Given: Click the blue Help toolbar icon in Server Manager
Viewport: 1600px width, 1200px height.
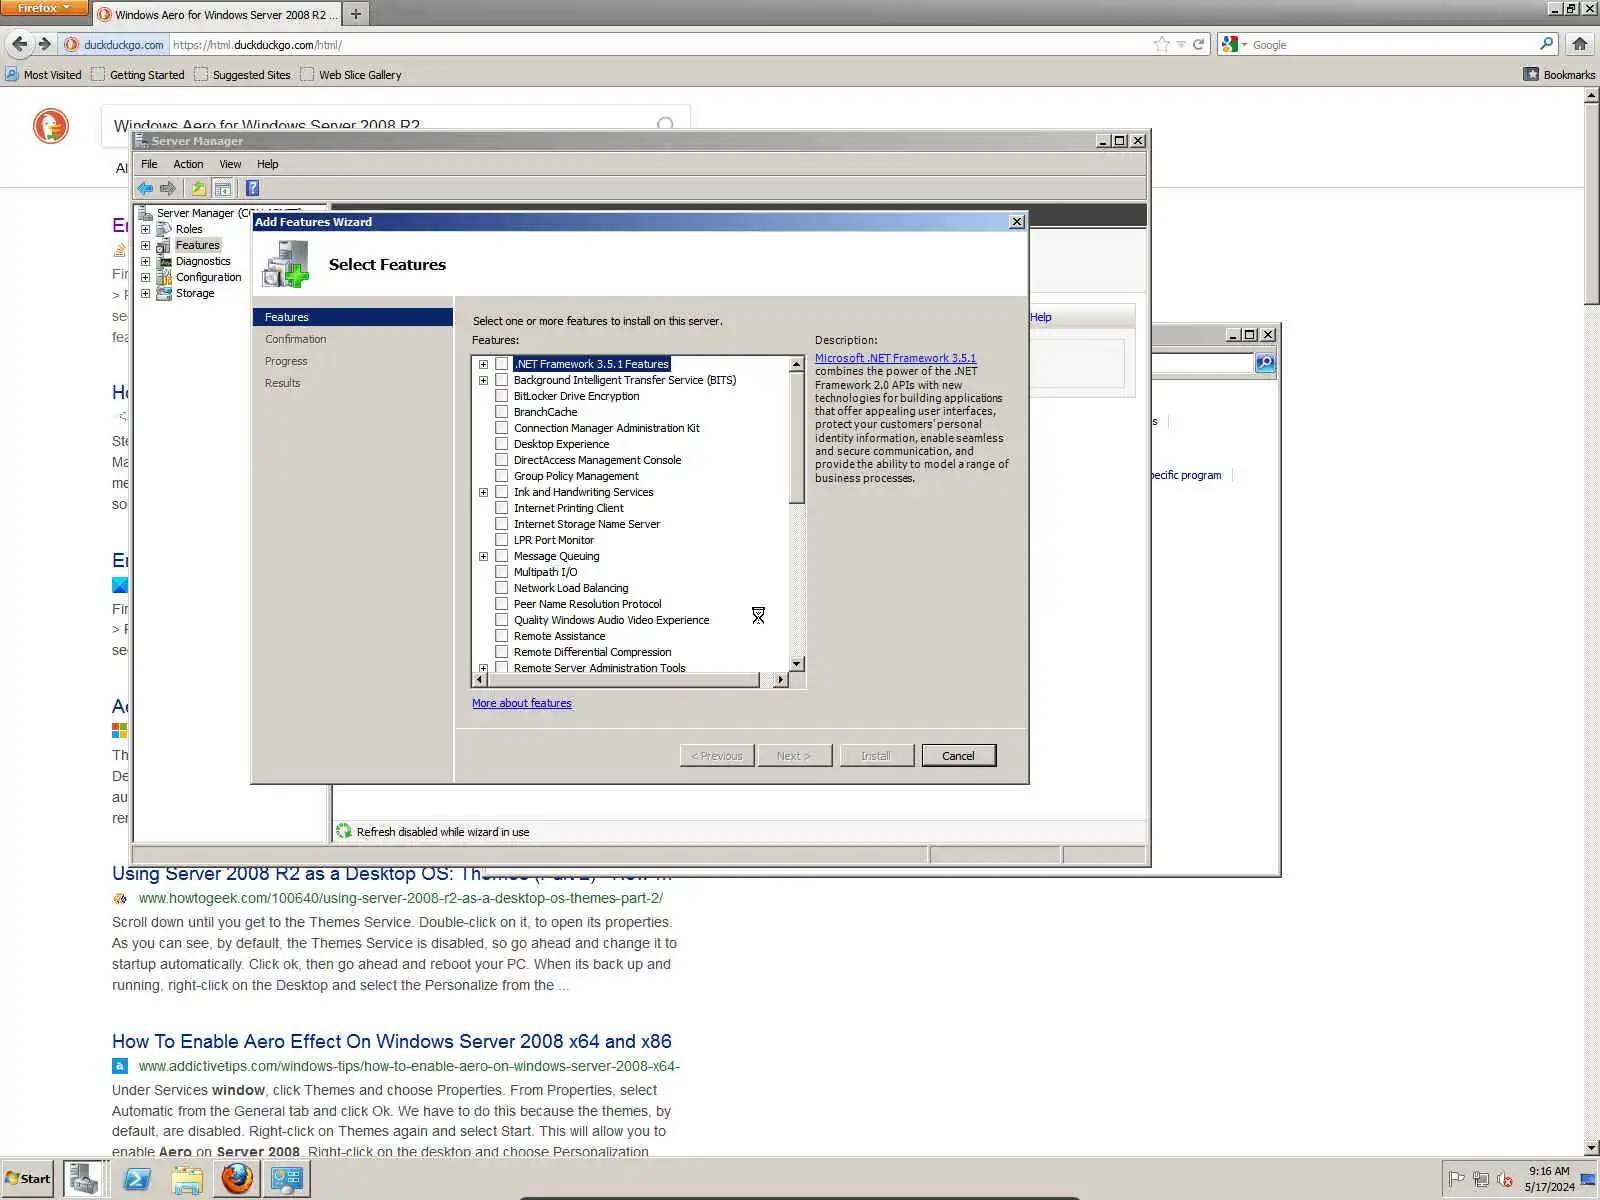Looking at the screenshot, I should pyautogui.click(x=253, y=188).
